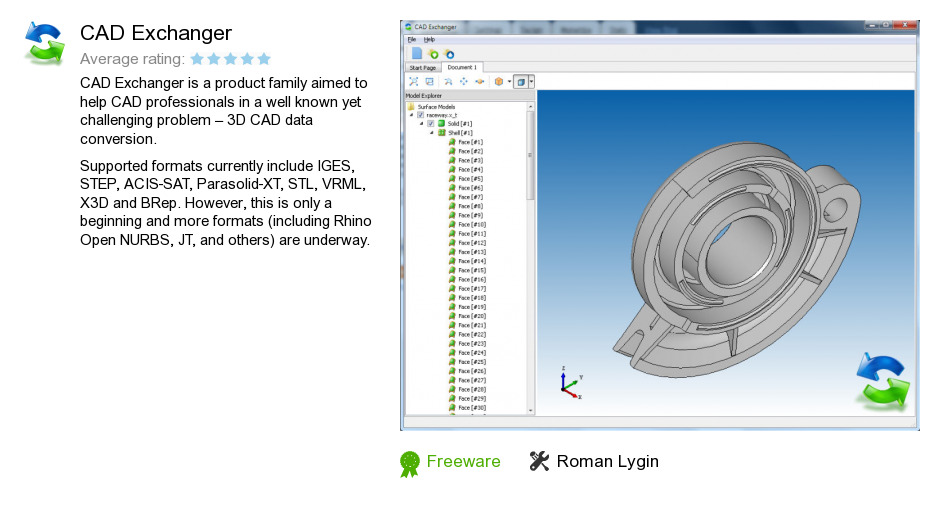Image resolution: width=940 pixels, height=508 pixels.
Task: Select the Pan view tool icon
Action: click(x=463, y=82)
